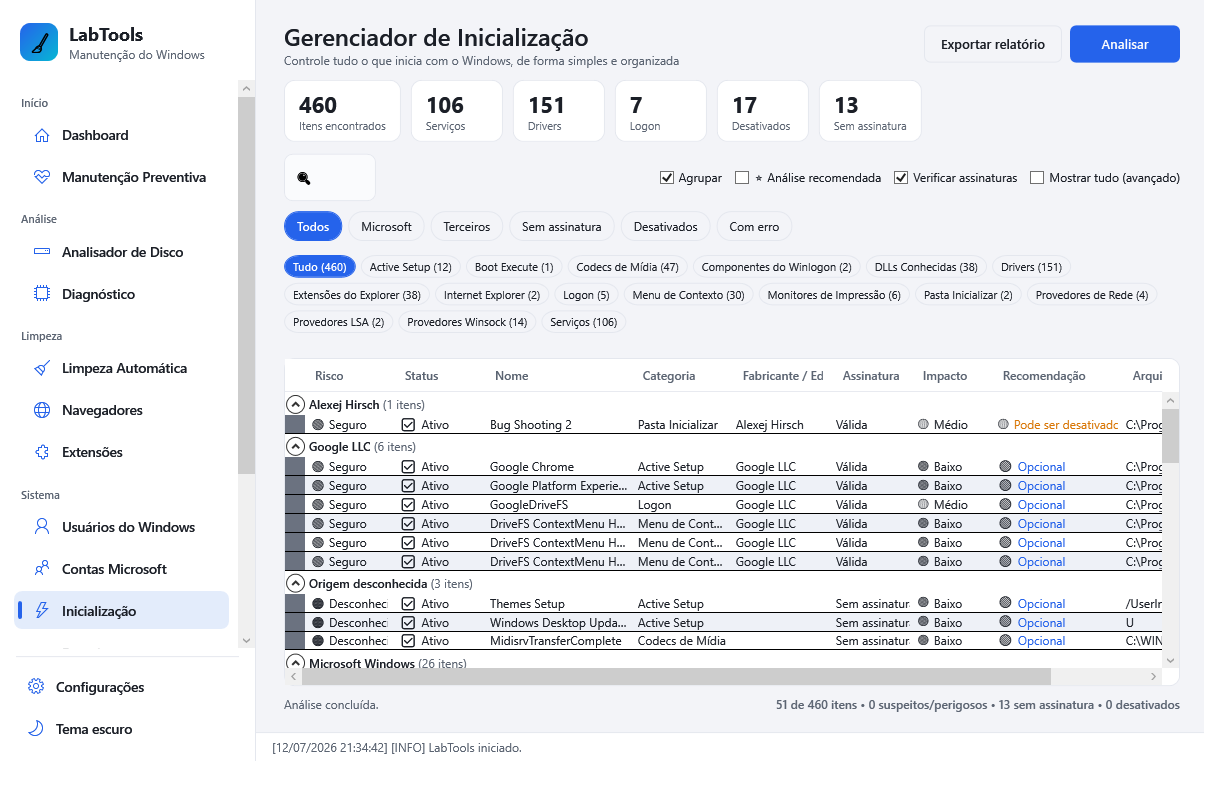The height and width of the screenshot is (800, 1220).
Task: Filter by Menu de Contexto (30) chip
Action: [689, 295]
